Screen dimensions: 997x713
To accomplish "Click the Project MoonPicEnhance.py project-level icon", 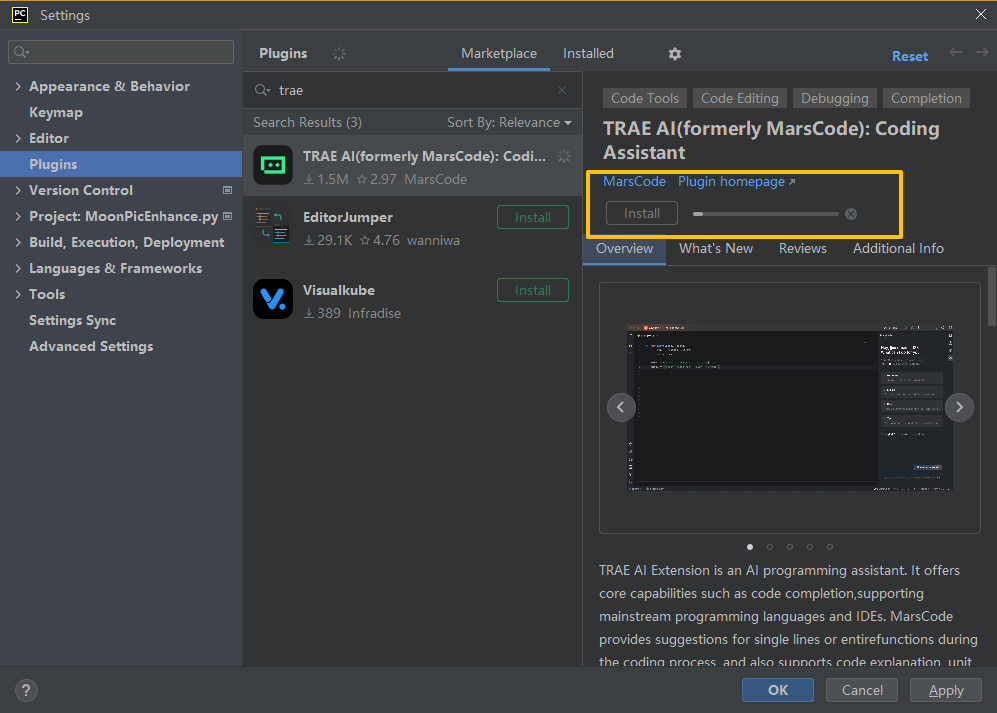I will pyautogui.click(x=228, y=216).
